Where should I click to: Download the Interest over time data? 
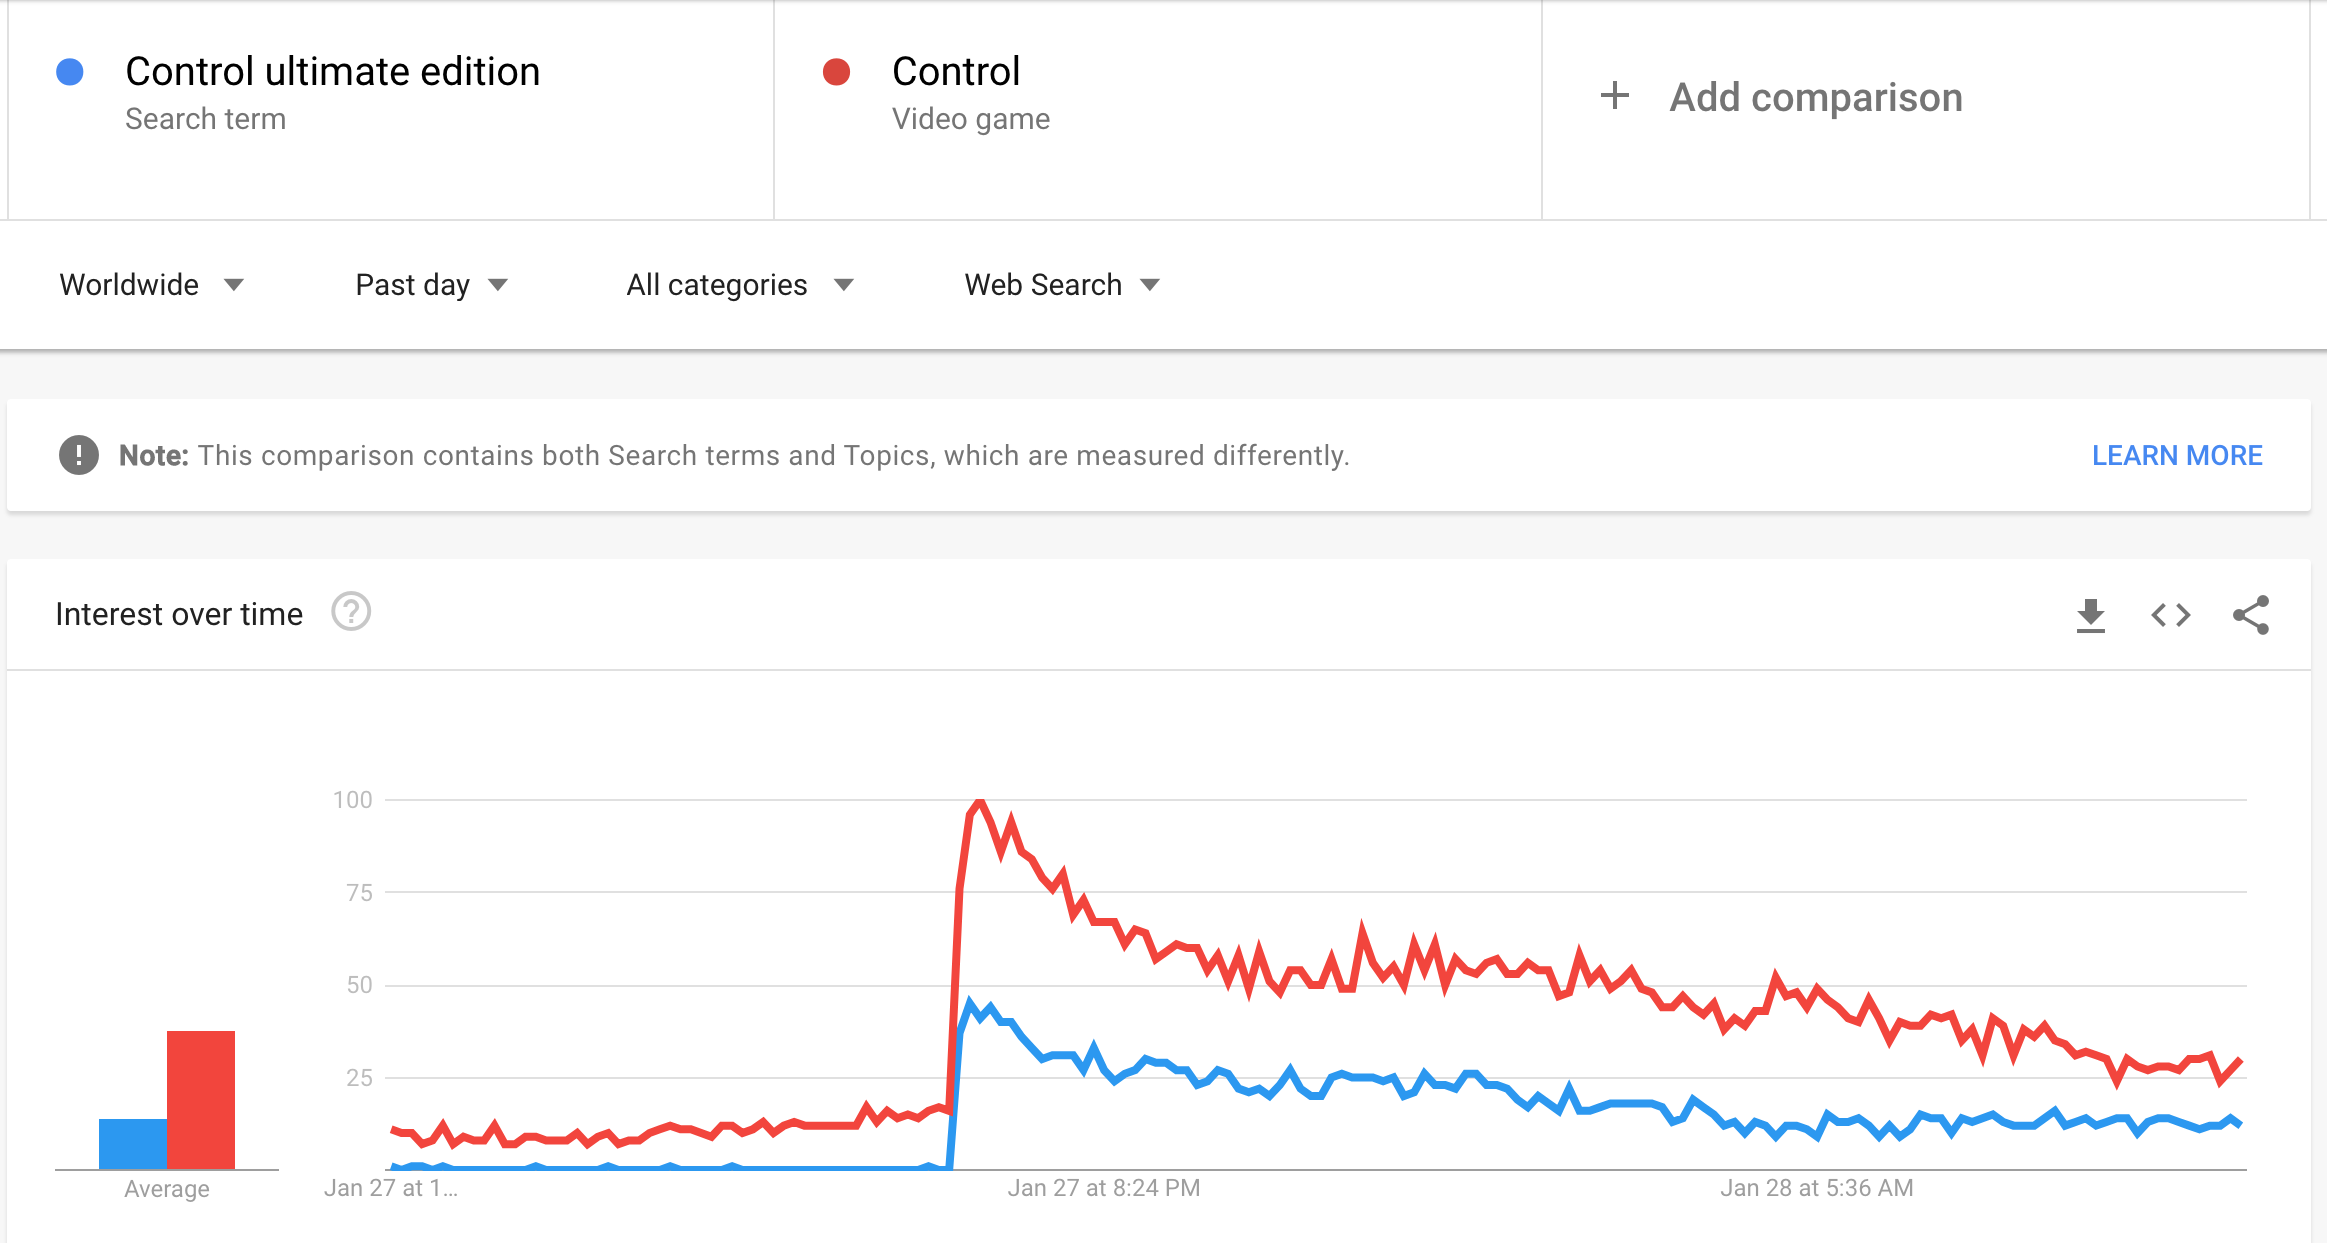(x=2090, y=615)
